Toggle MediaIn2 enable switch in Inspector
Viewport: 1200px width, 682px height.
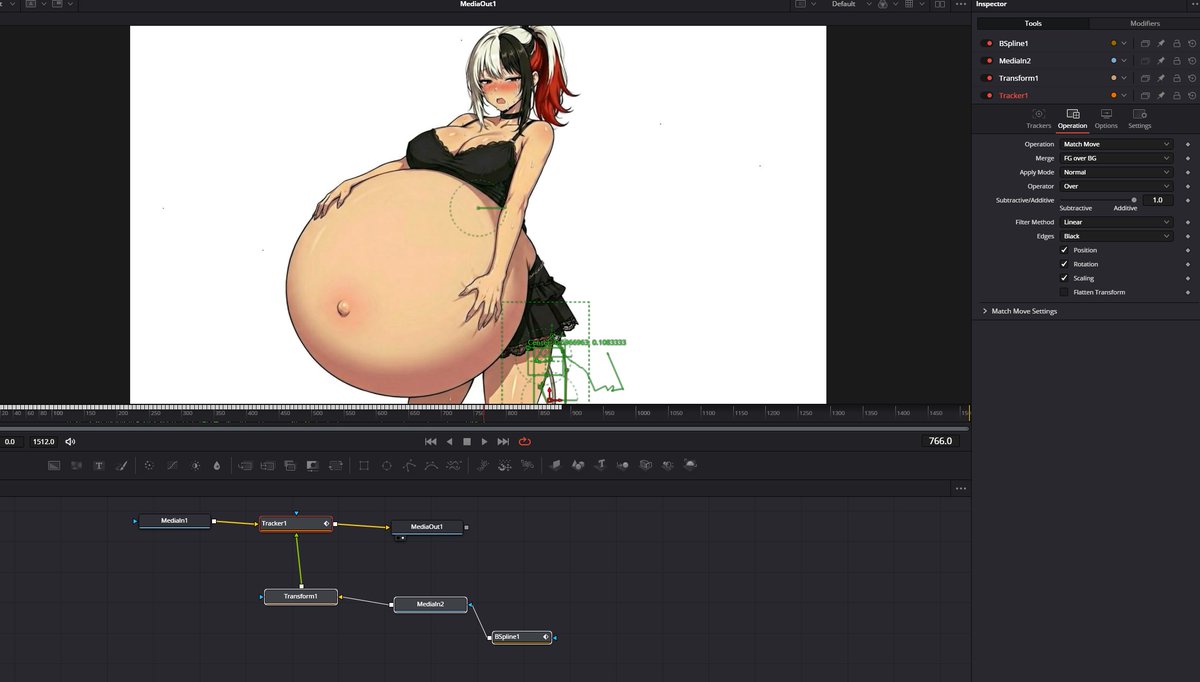[989, 61]
